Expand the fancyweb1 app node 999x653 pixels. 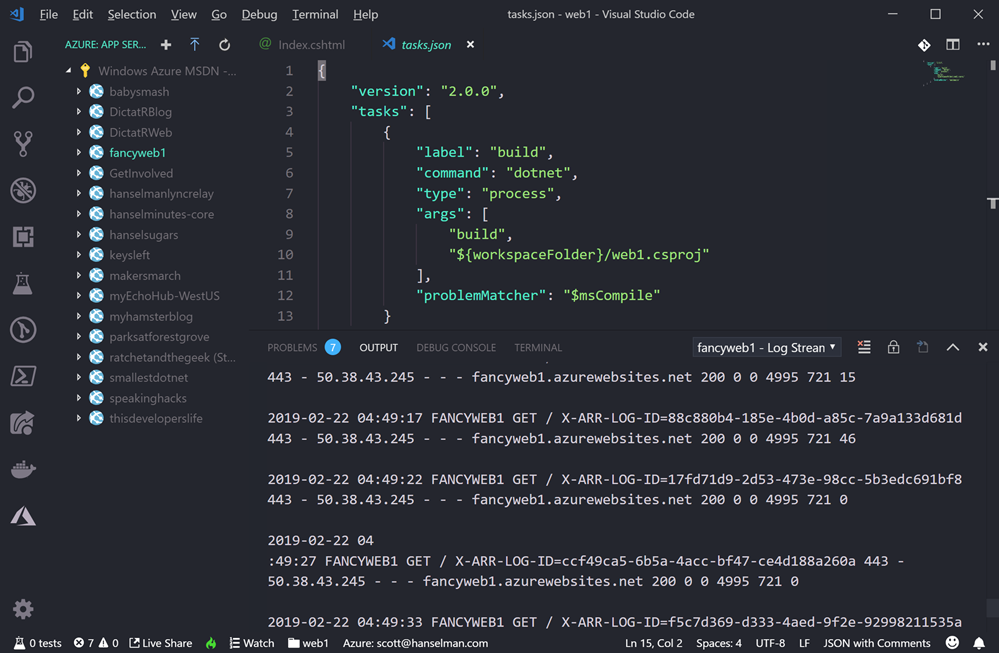click(x=79, y=152)
